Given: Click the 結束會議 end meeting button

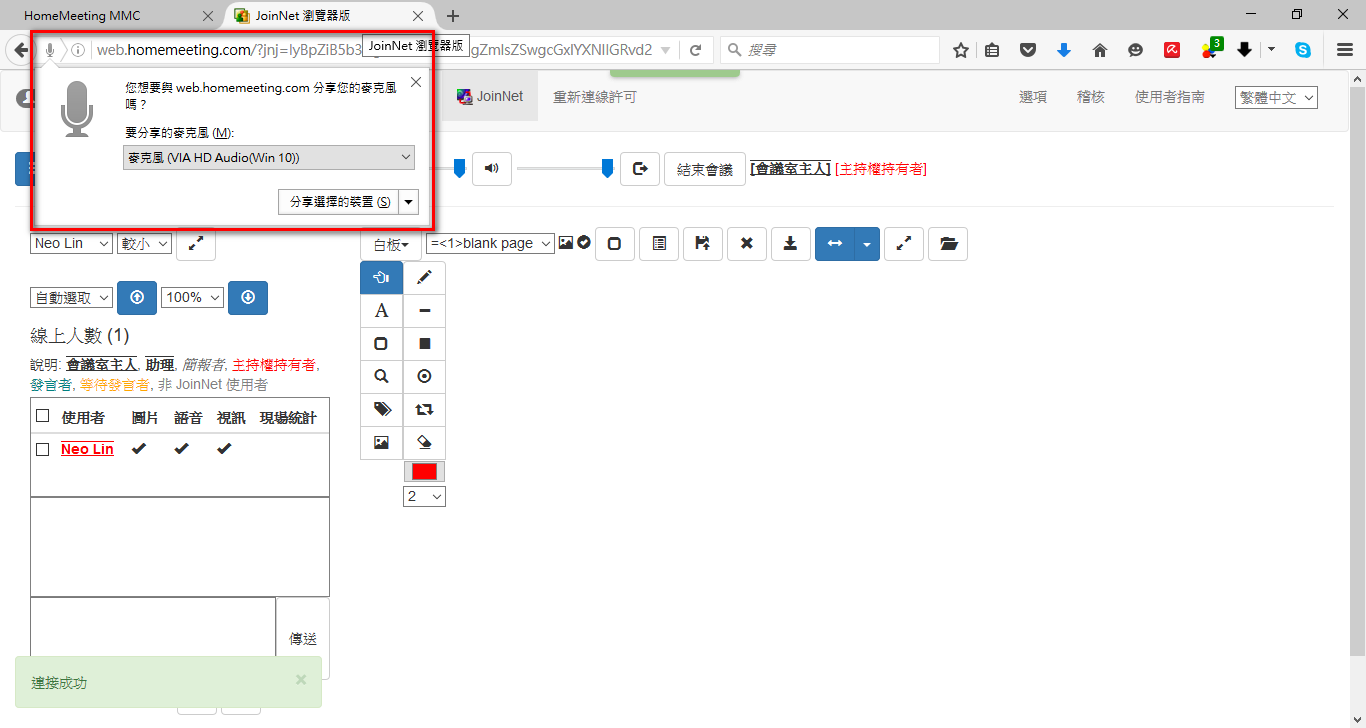Looking at the screenshot, I should click(705, 169).
